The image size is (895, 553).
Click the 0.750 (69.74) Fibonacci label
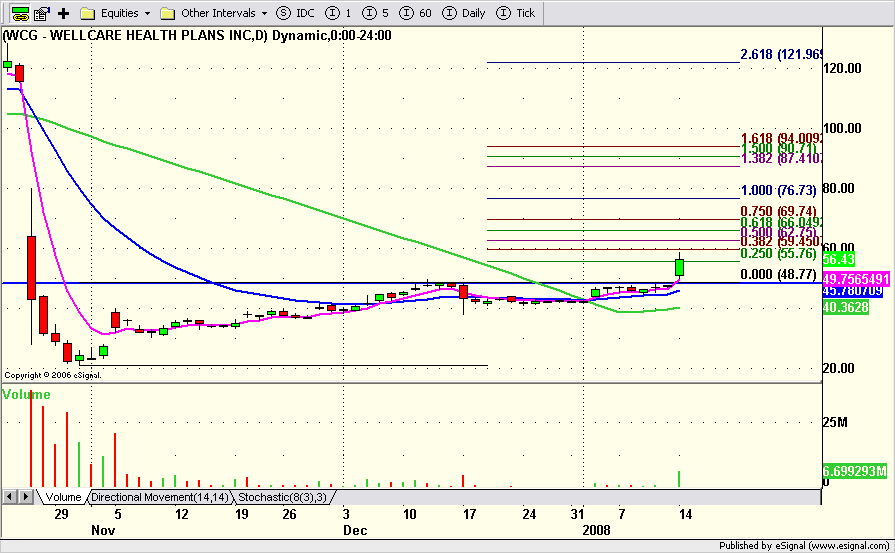point(779,211)
